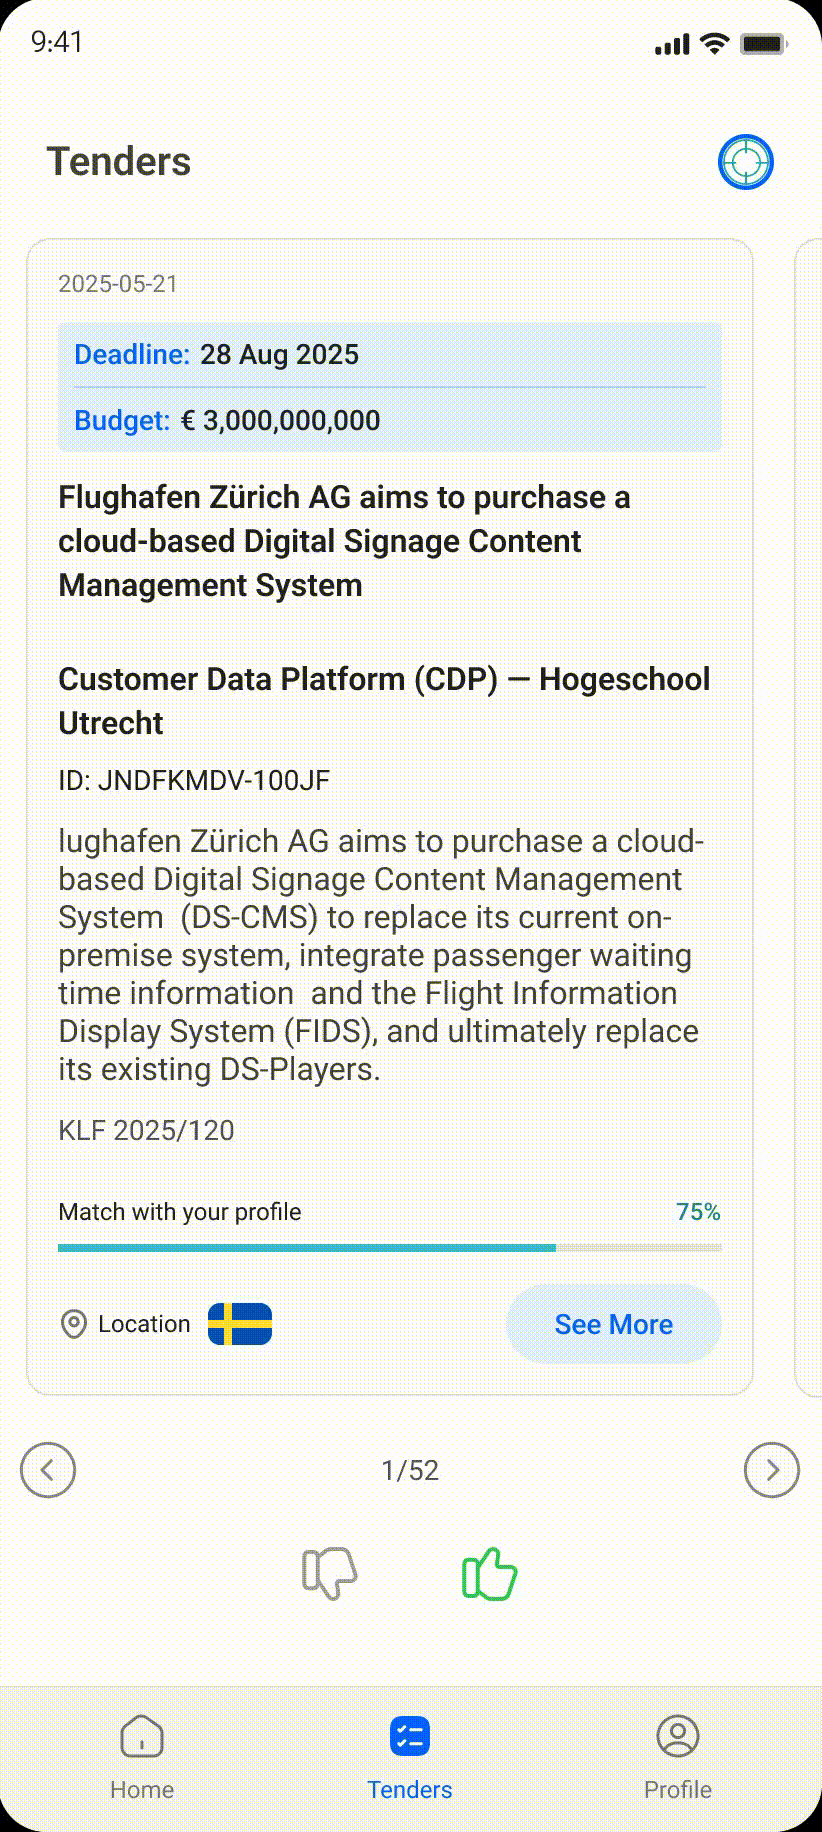Screen dimensions: 822x1832
Task: Click the green thumbs up icon
Action: pos(489,1573)
